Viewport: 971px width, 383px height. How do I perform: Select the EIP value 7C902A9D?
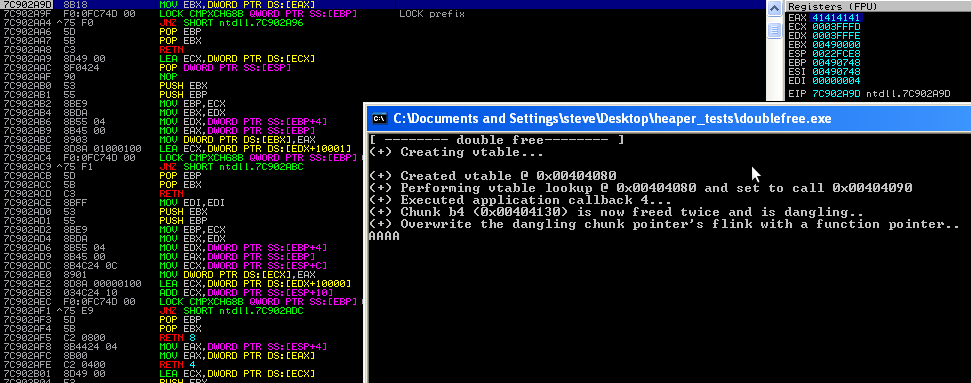coord(835,94)
